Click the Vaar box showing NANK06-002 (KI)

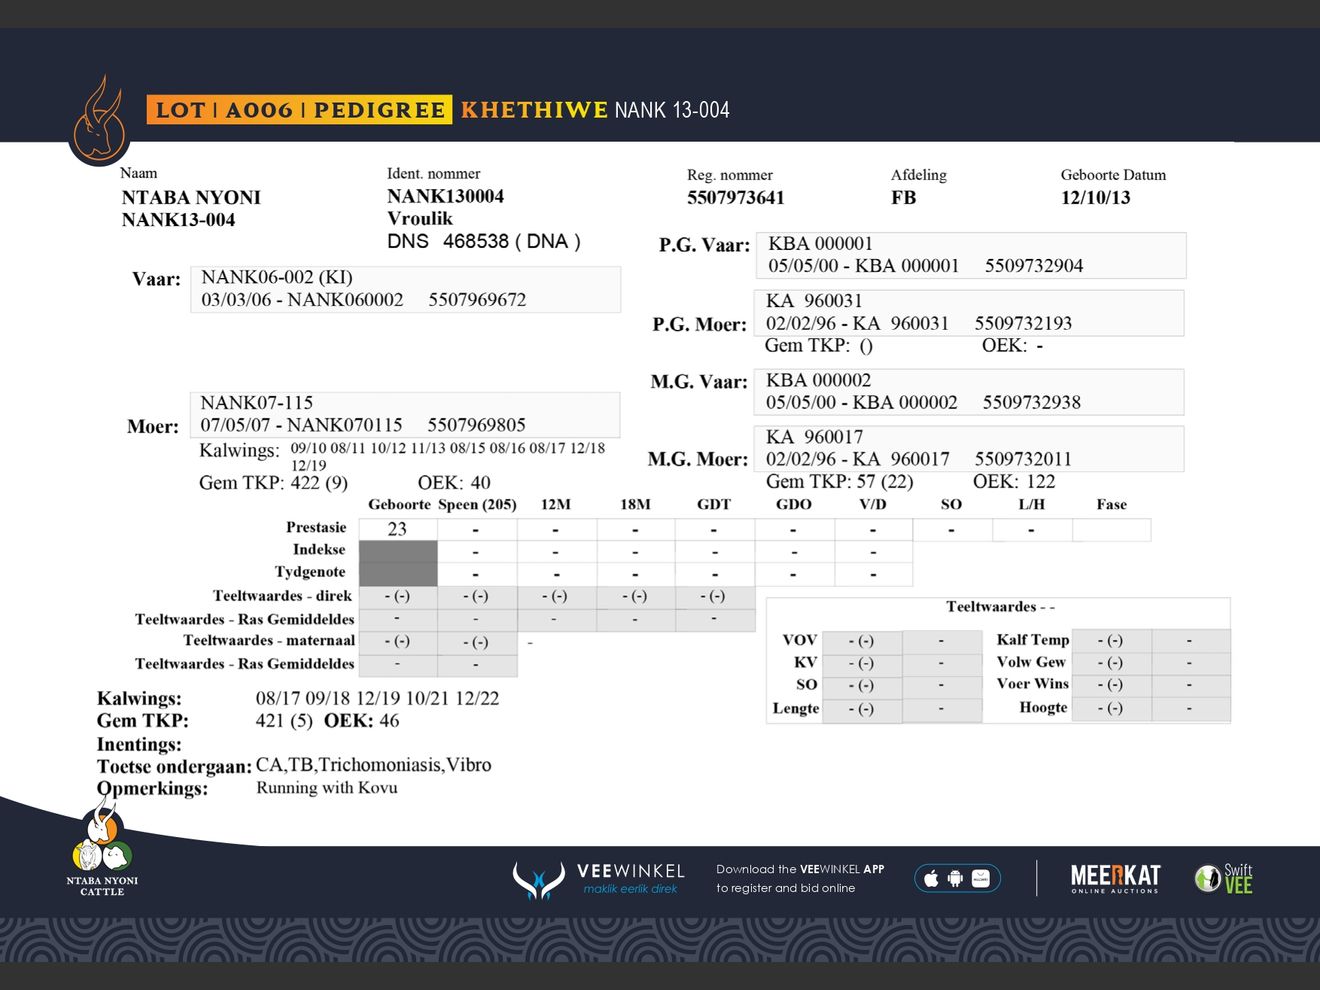coord(405,289)
